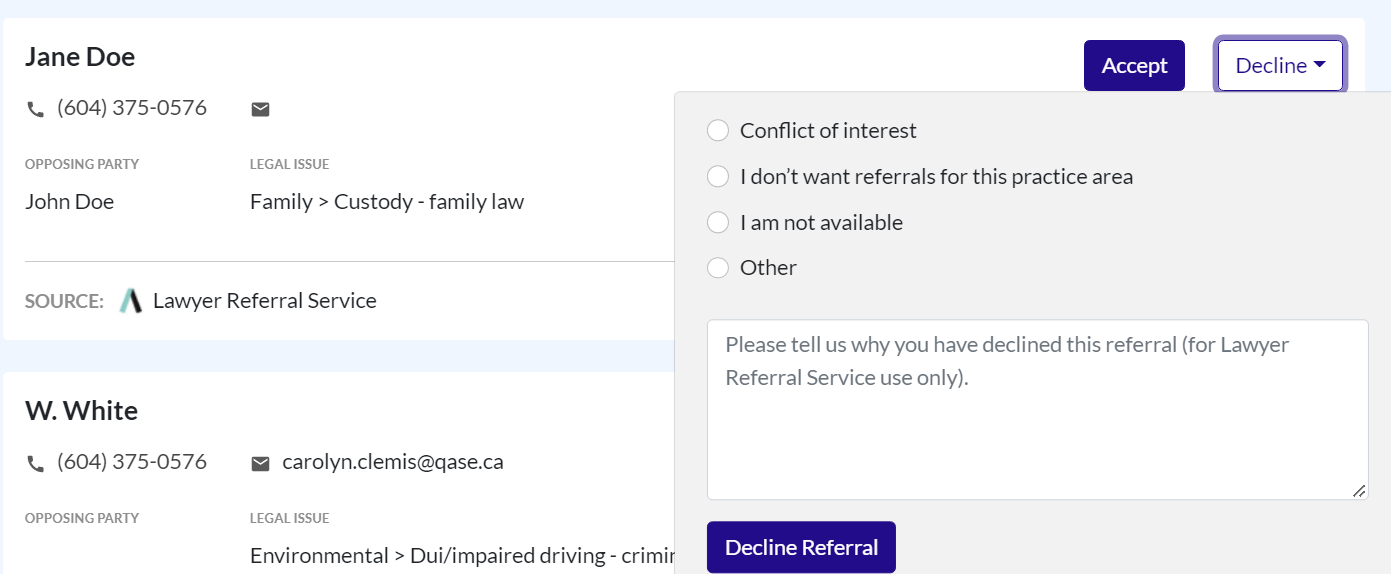Click the phone icon beside Jane Doe's number
Screen dimensions: 1391x574
coord(36,109)
